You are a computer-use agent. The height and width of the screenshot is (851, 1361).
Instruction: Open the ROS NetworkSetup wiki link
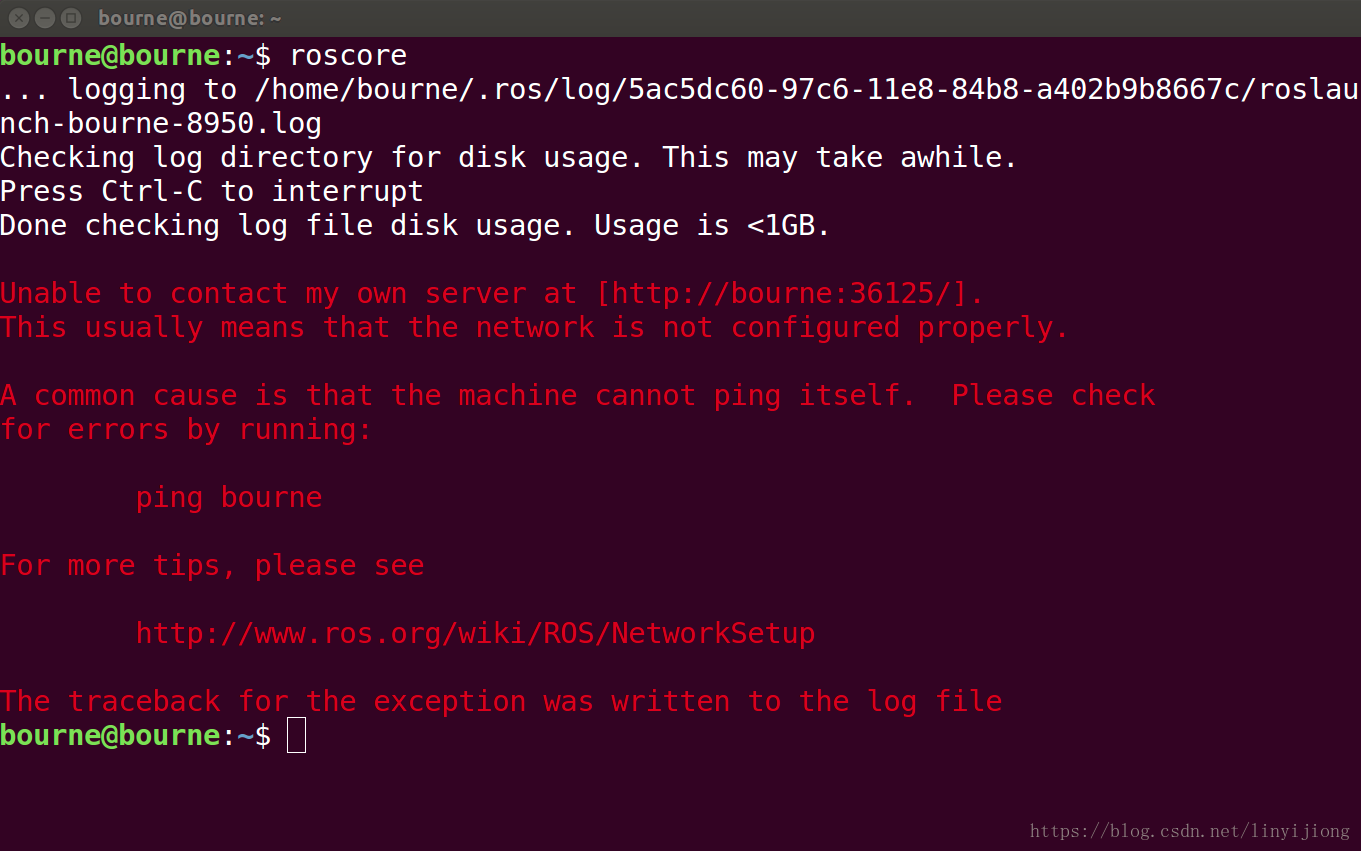475,633
